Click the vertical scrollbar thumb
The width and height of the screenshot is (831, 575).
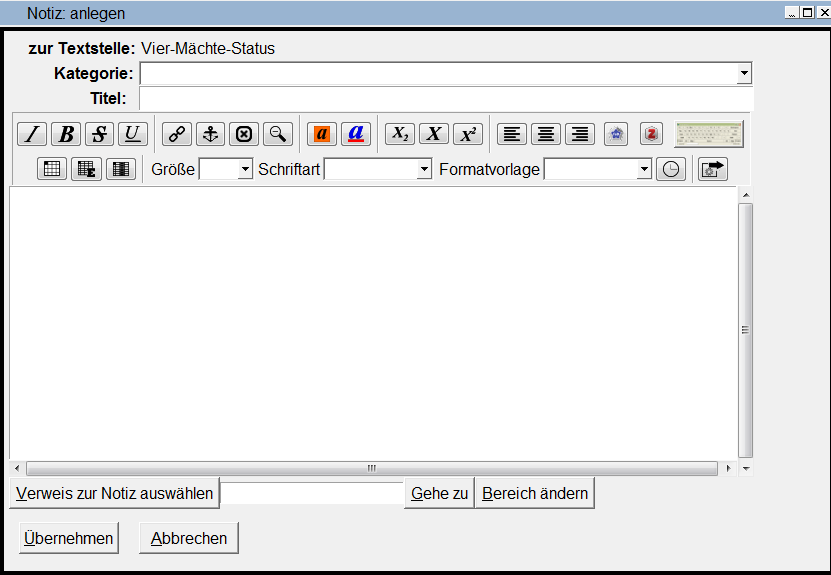746,330
